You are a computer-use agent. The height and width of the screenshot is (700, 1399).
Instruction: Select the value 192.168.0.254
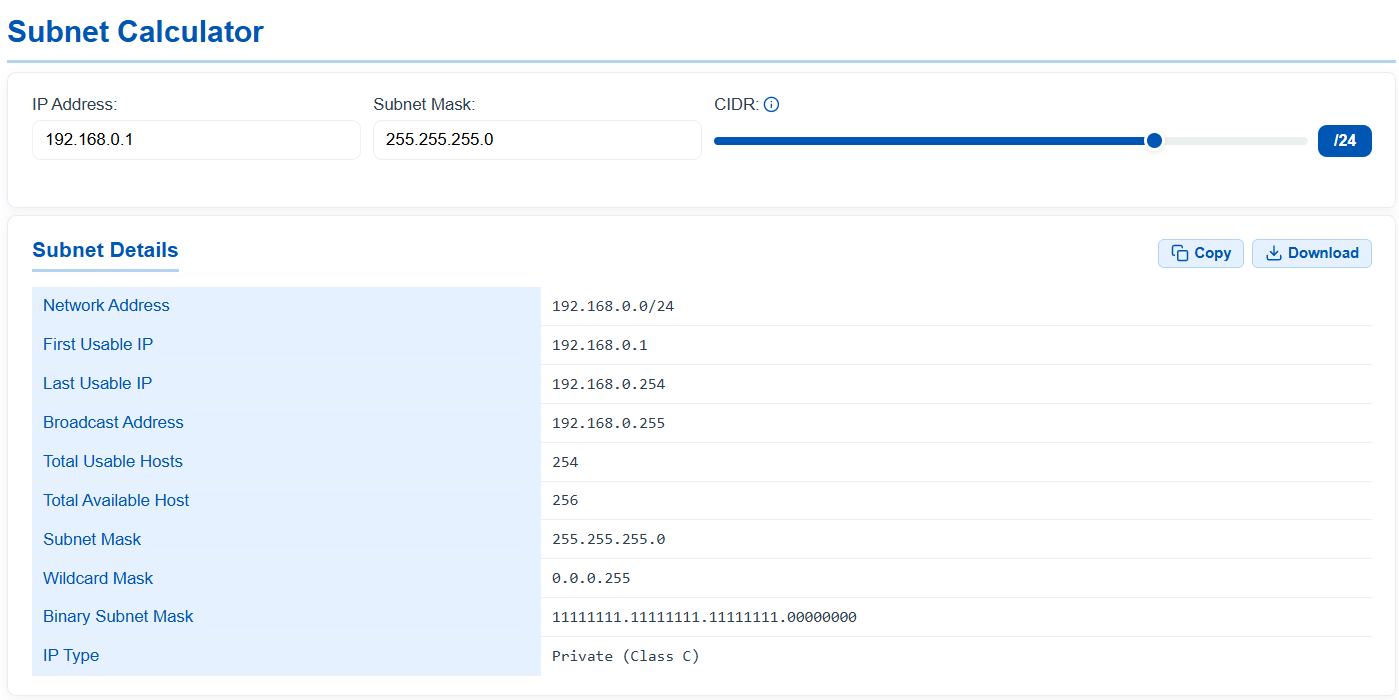point(608,384)
